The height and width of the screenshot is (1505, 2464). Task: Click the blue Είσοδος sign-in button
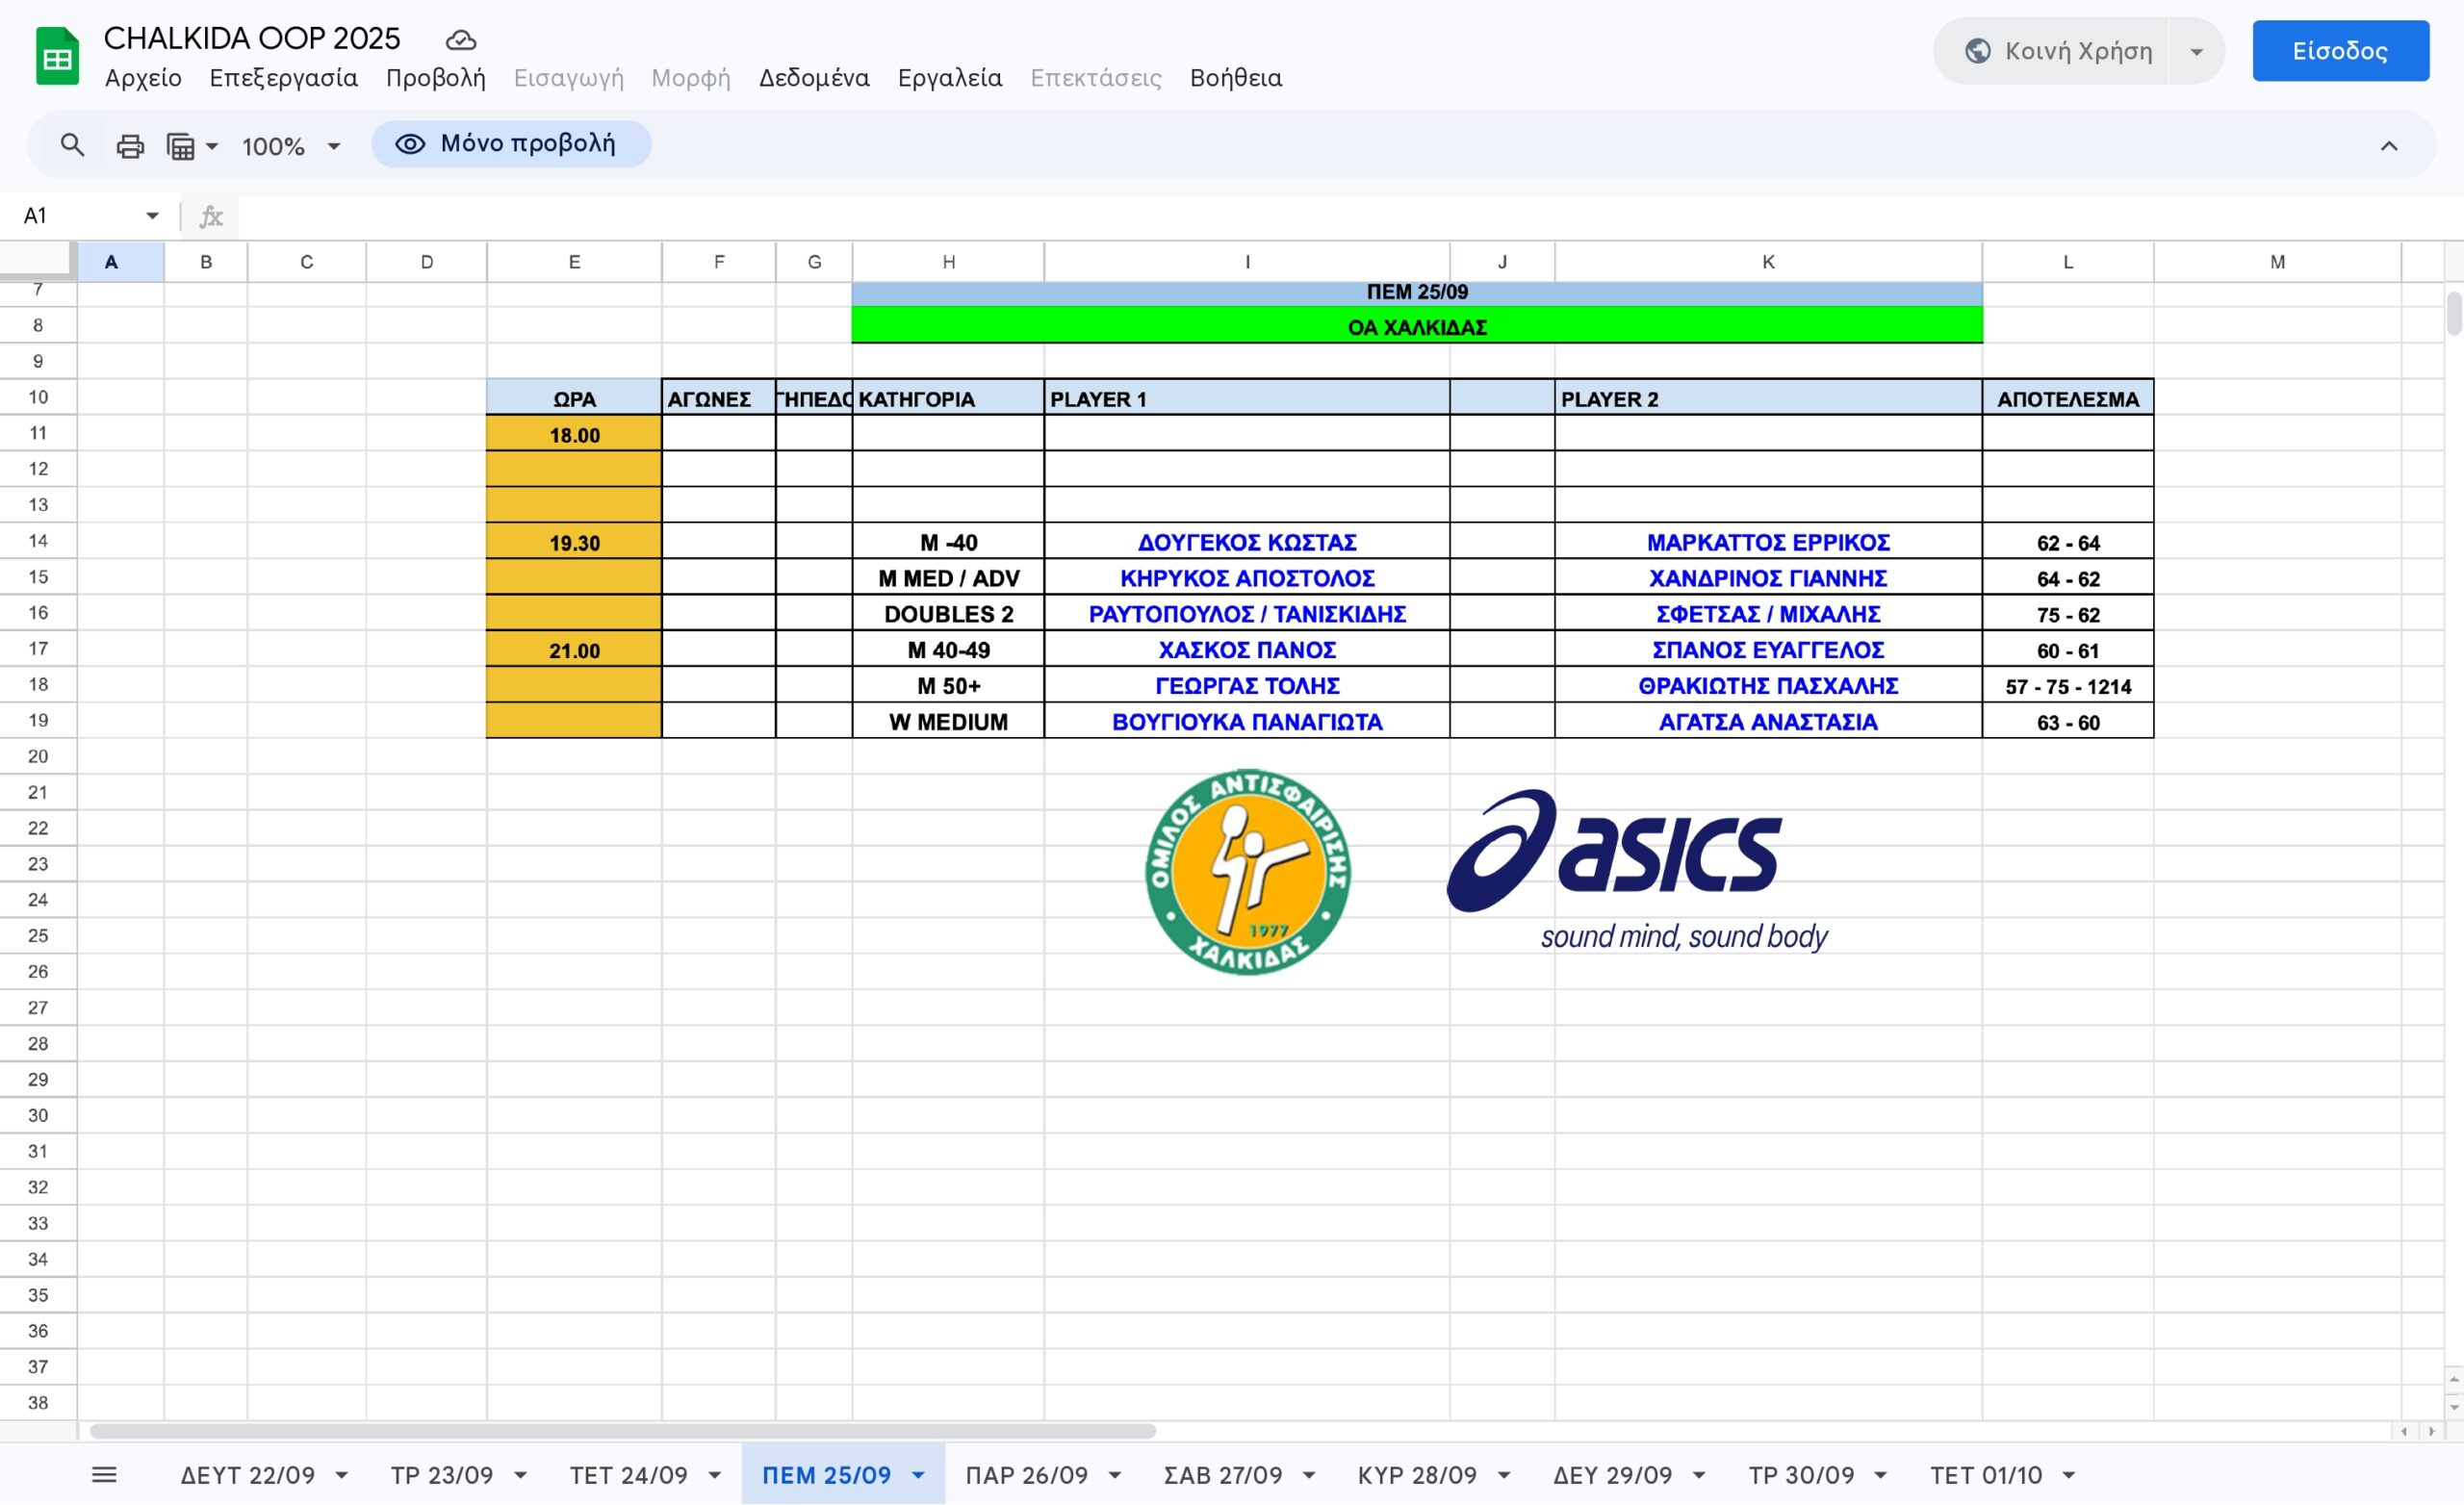pos(2339,51)
